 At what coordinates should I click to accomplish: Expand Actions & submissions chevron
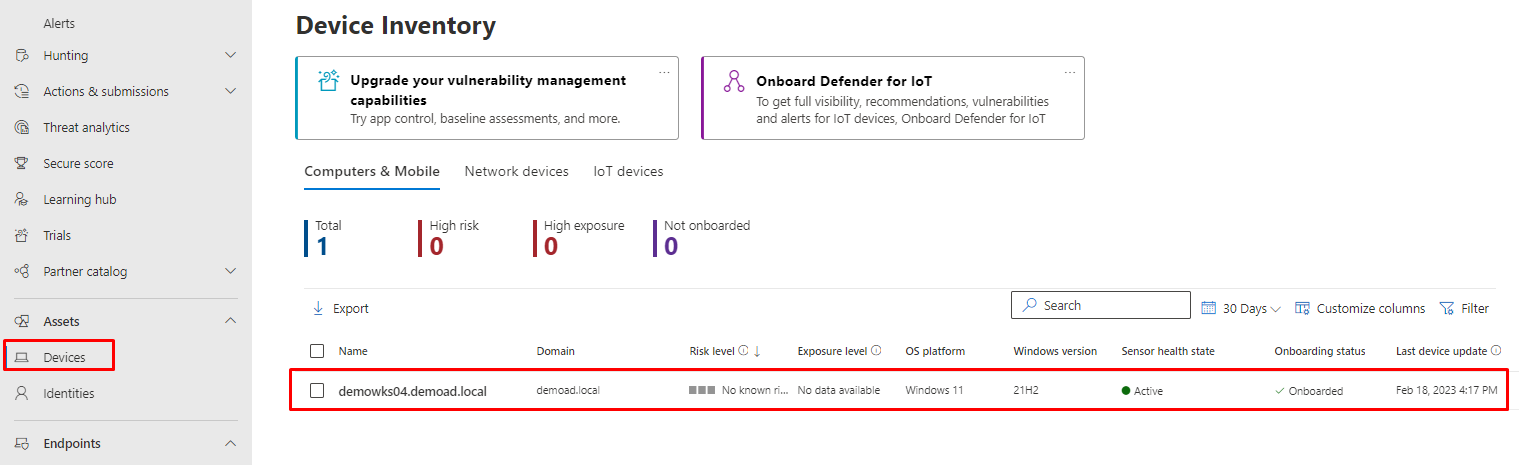(230, 92)
